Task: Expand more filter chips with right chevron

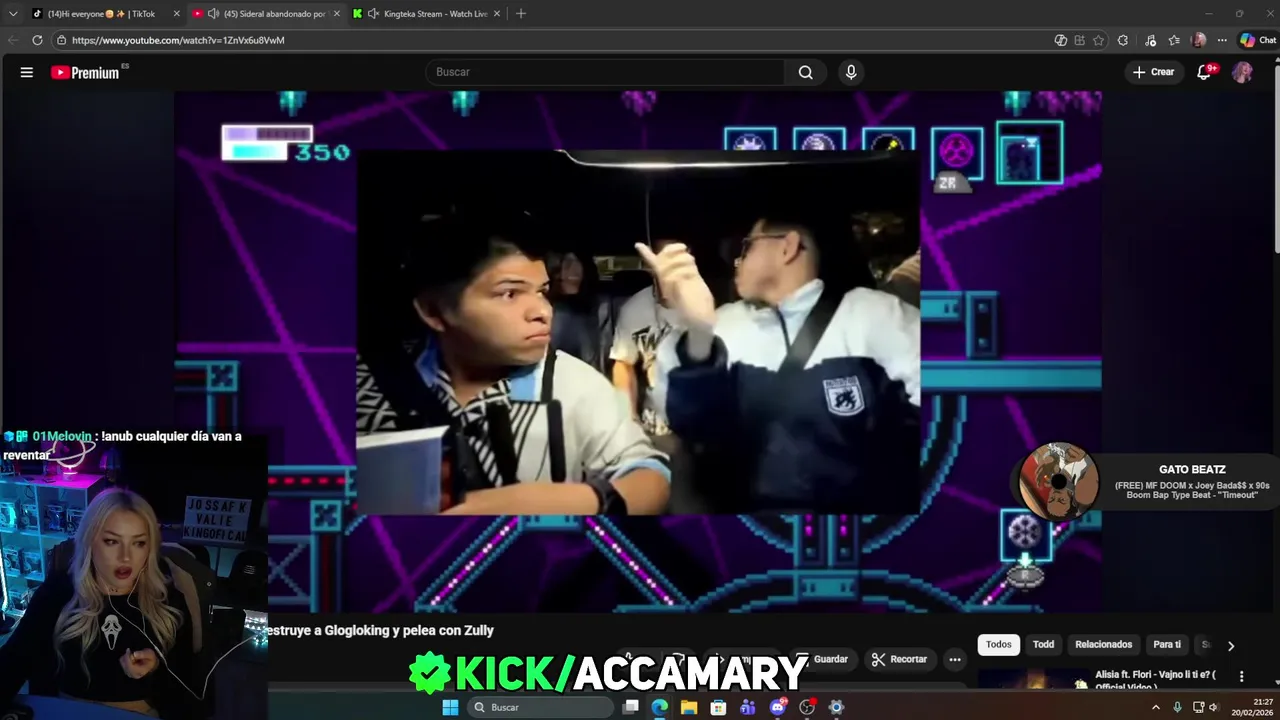Action: coord(1231,646)
